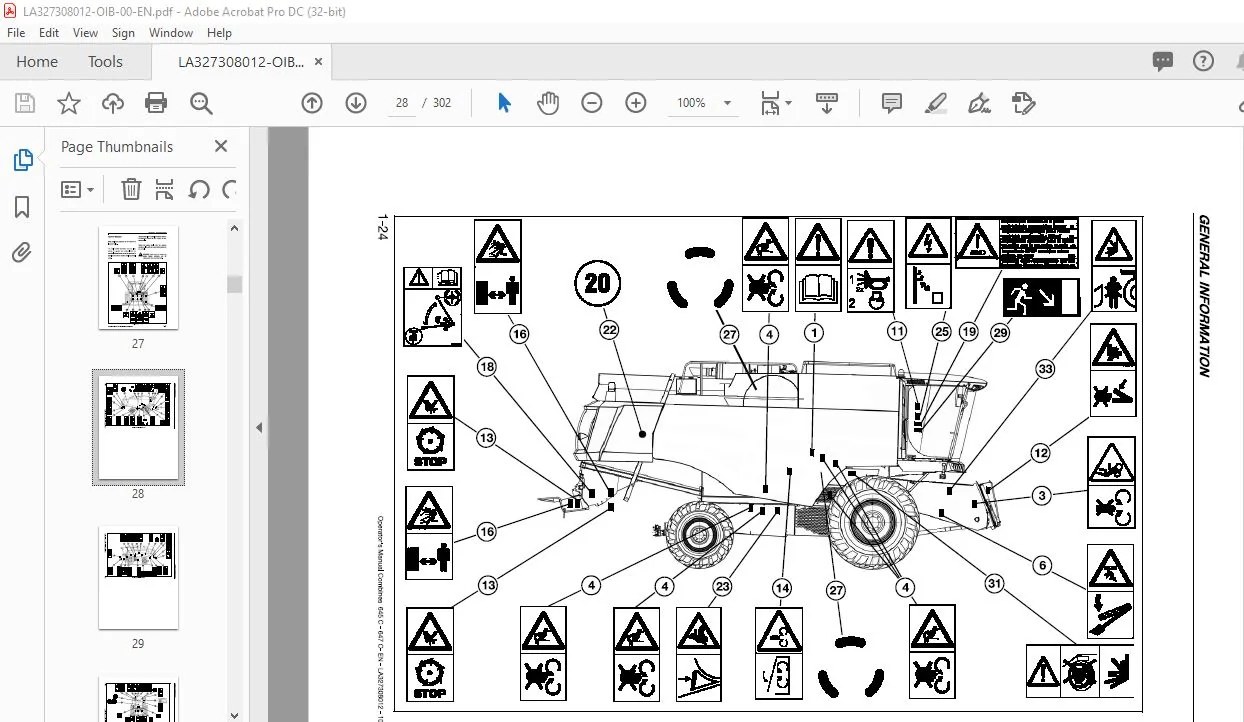Print the document
This screenshot has height=722, width=1244.
point(156,103)
